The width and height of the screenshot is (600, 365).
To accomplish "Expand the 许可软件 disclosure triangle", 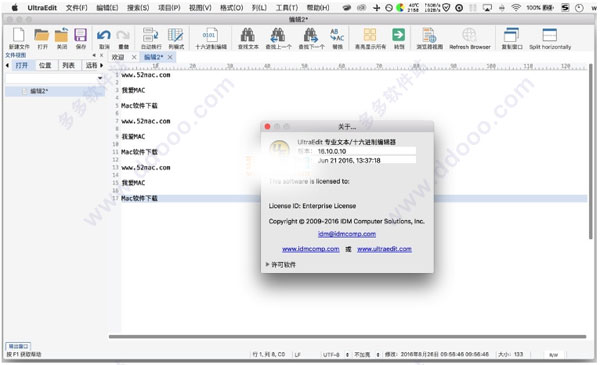I will point(267,264).
